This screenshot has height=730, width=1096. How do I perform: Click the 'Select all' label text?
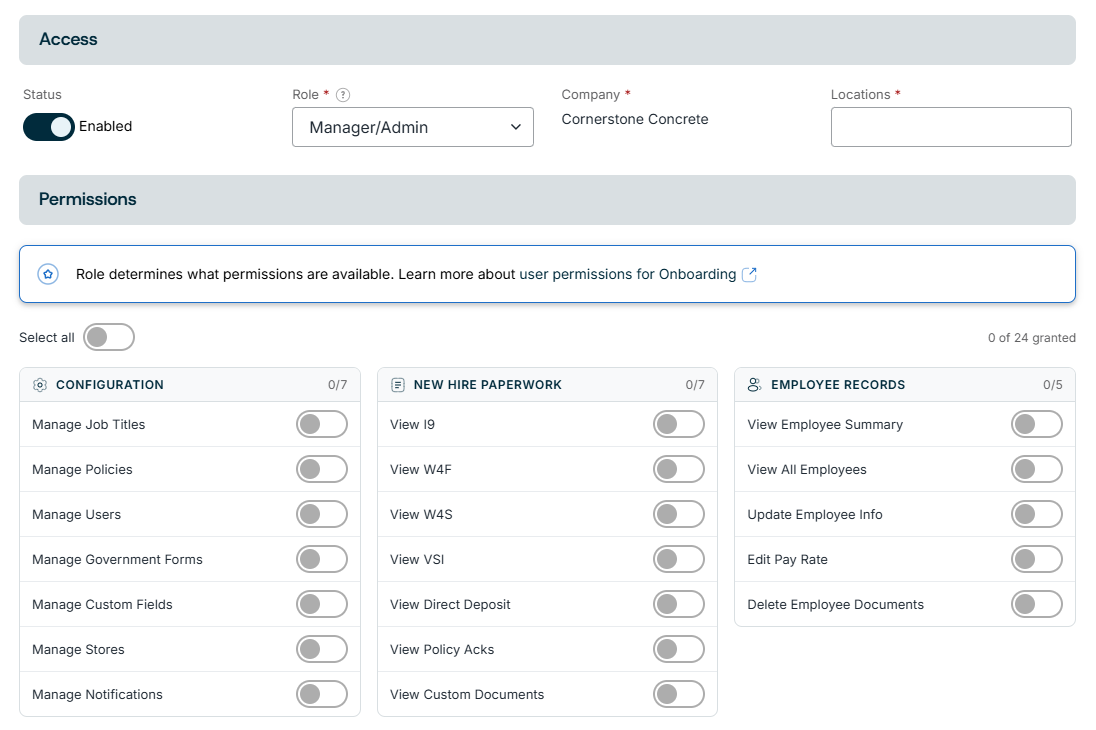(47, 338)
